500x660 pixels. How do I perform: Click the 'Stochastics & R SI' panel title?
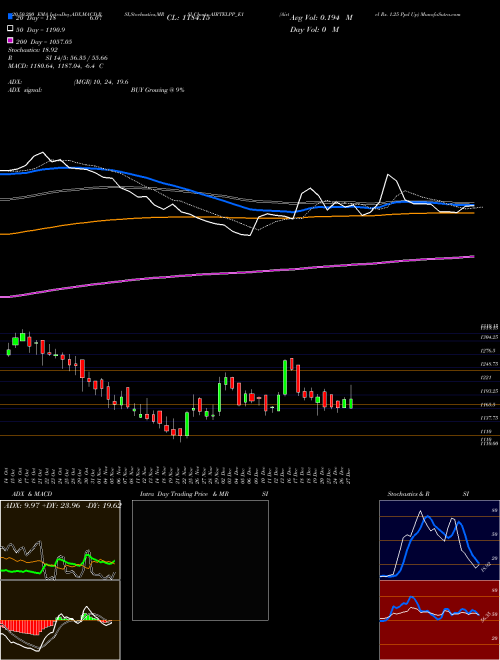428,494
